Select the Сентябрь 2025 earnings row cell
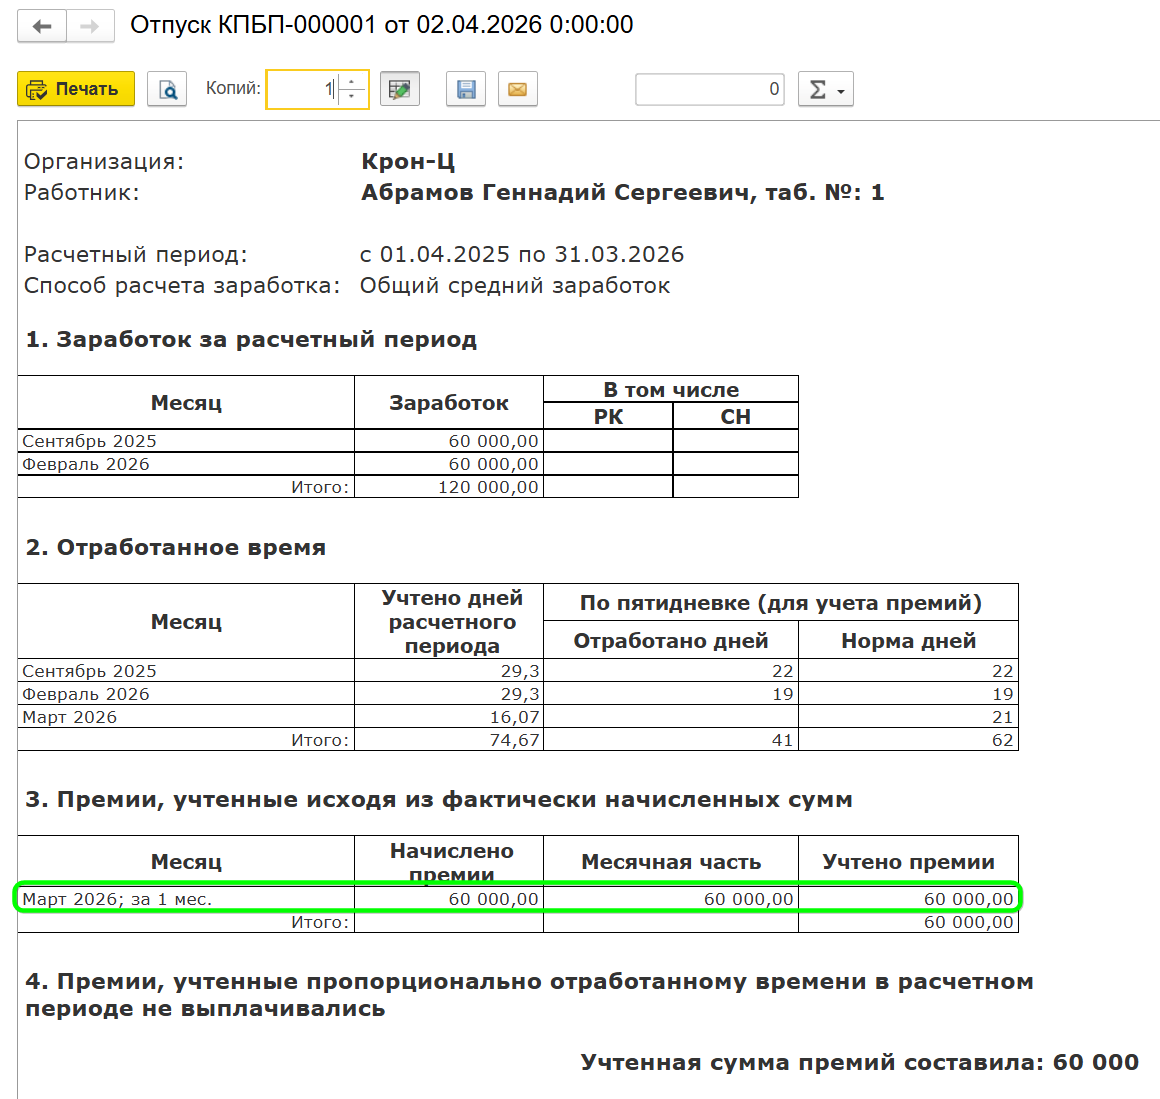Viewport: 1160px width, 1099px height. tap(186, 441)
